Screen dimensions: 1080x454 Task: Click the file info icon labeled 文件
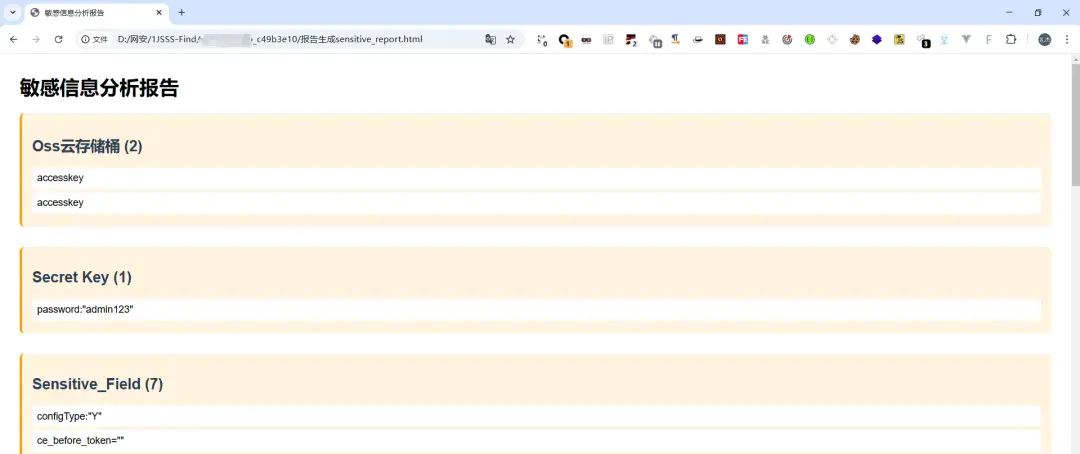coord(94,39)
